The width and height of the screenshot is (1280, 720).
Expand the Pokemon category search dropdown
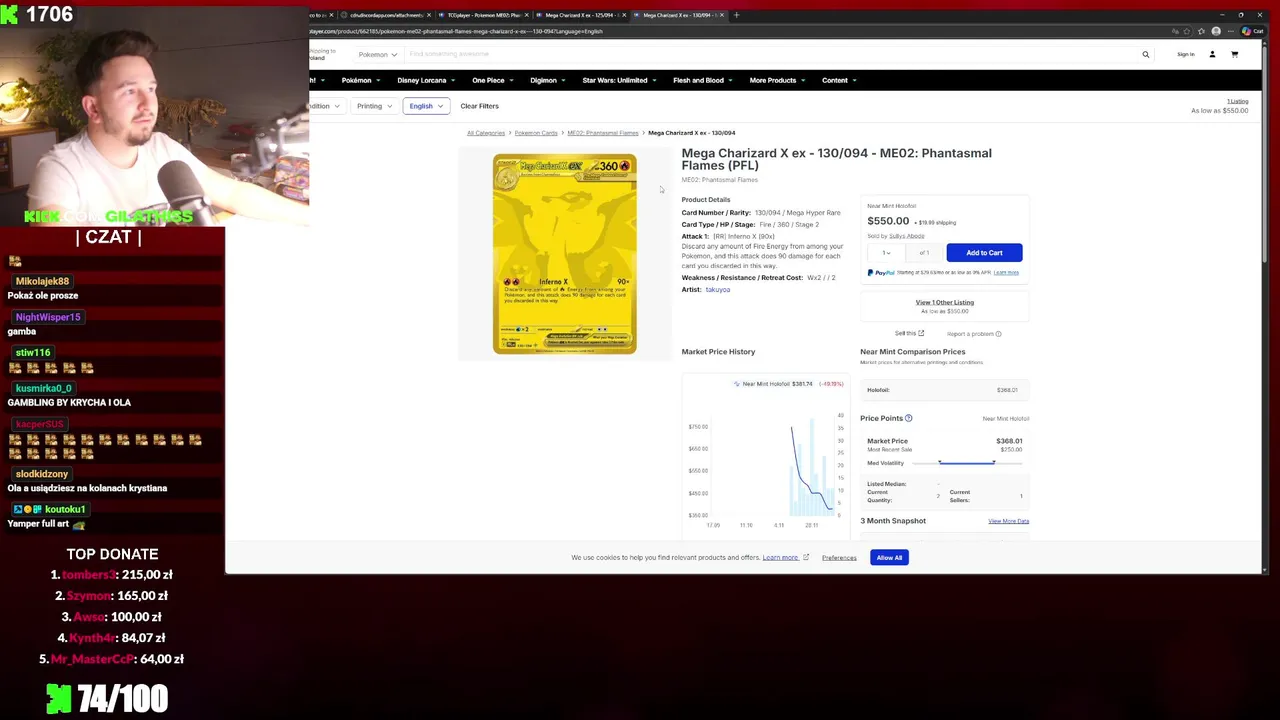[378, 54]
